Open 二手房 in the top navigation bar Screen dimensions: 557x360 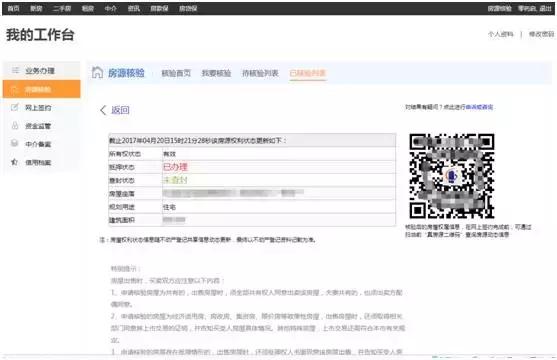pos(62,9)
